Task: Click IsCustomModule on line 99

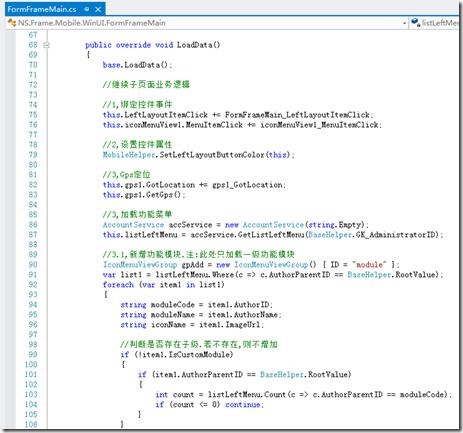Action: pyautogui.click(x=199, y=355)
